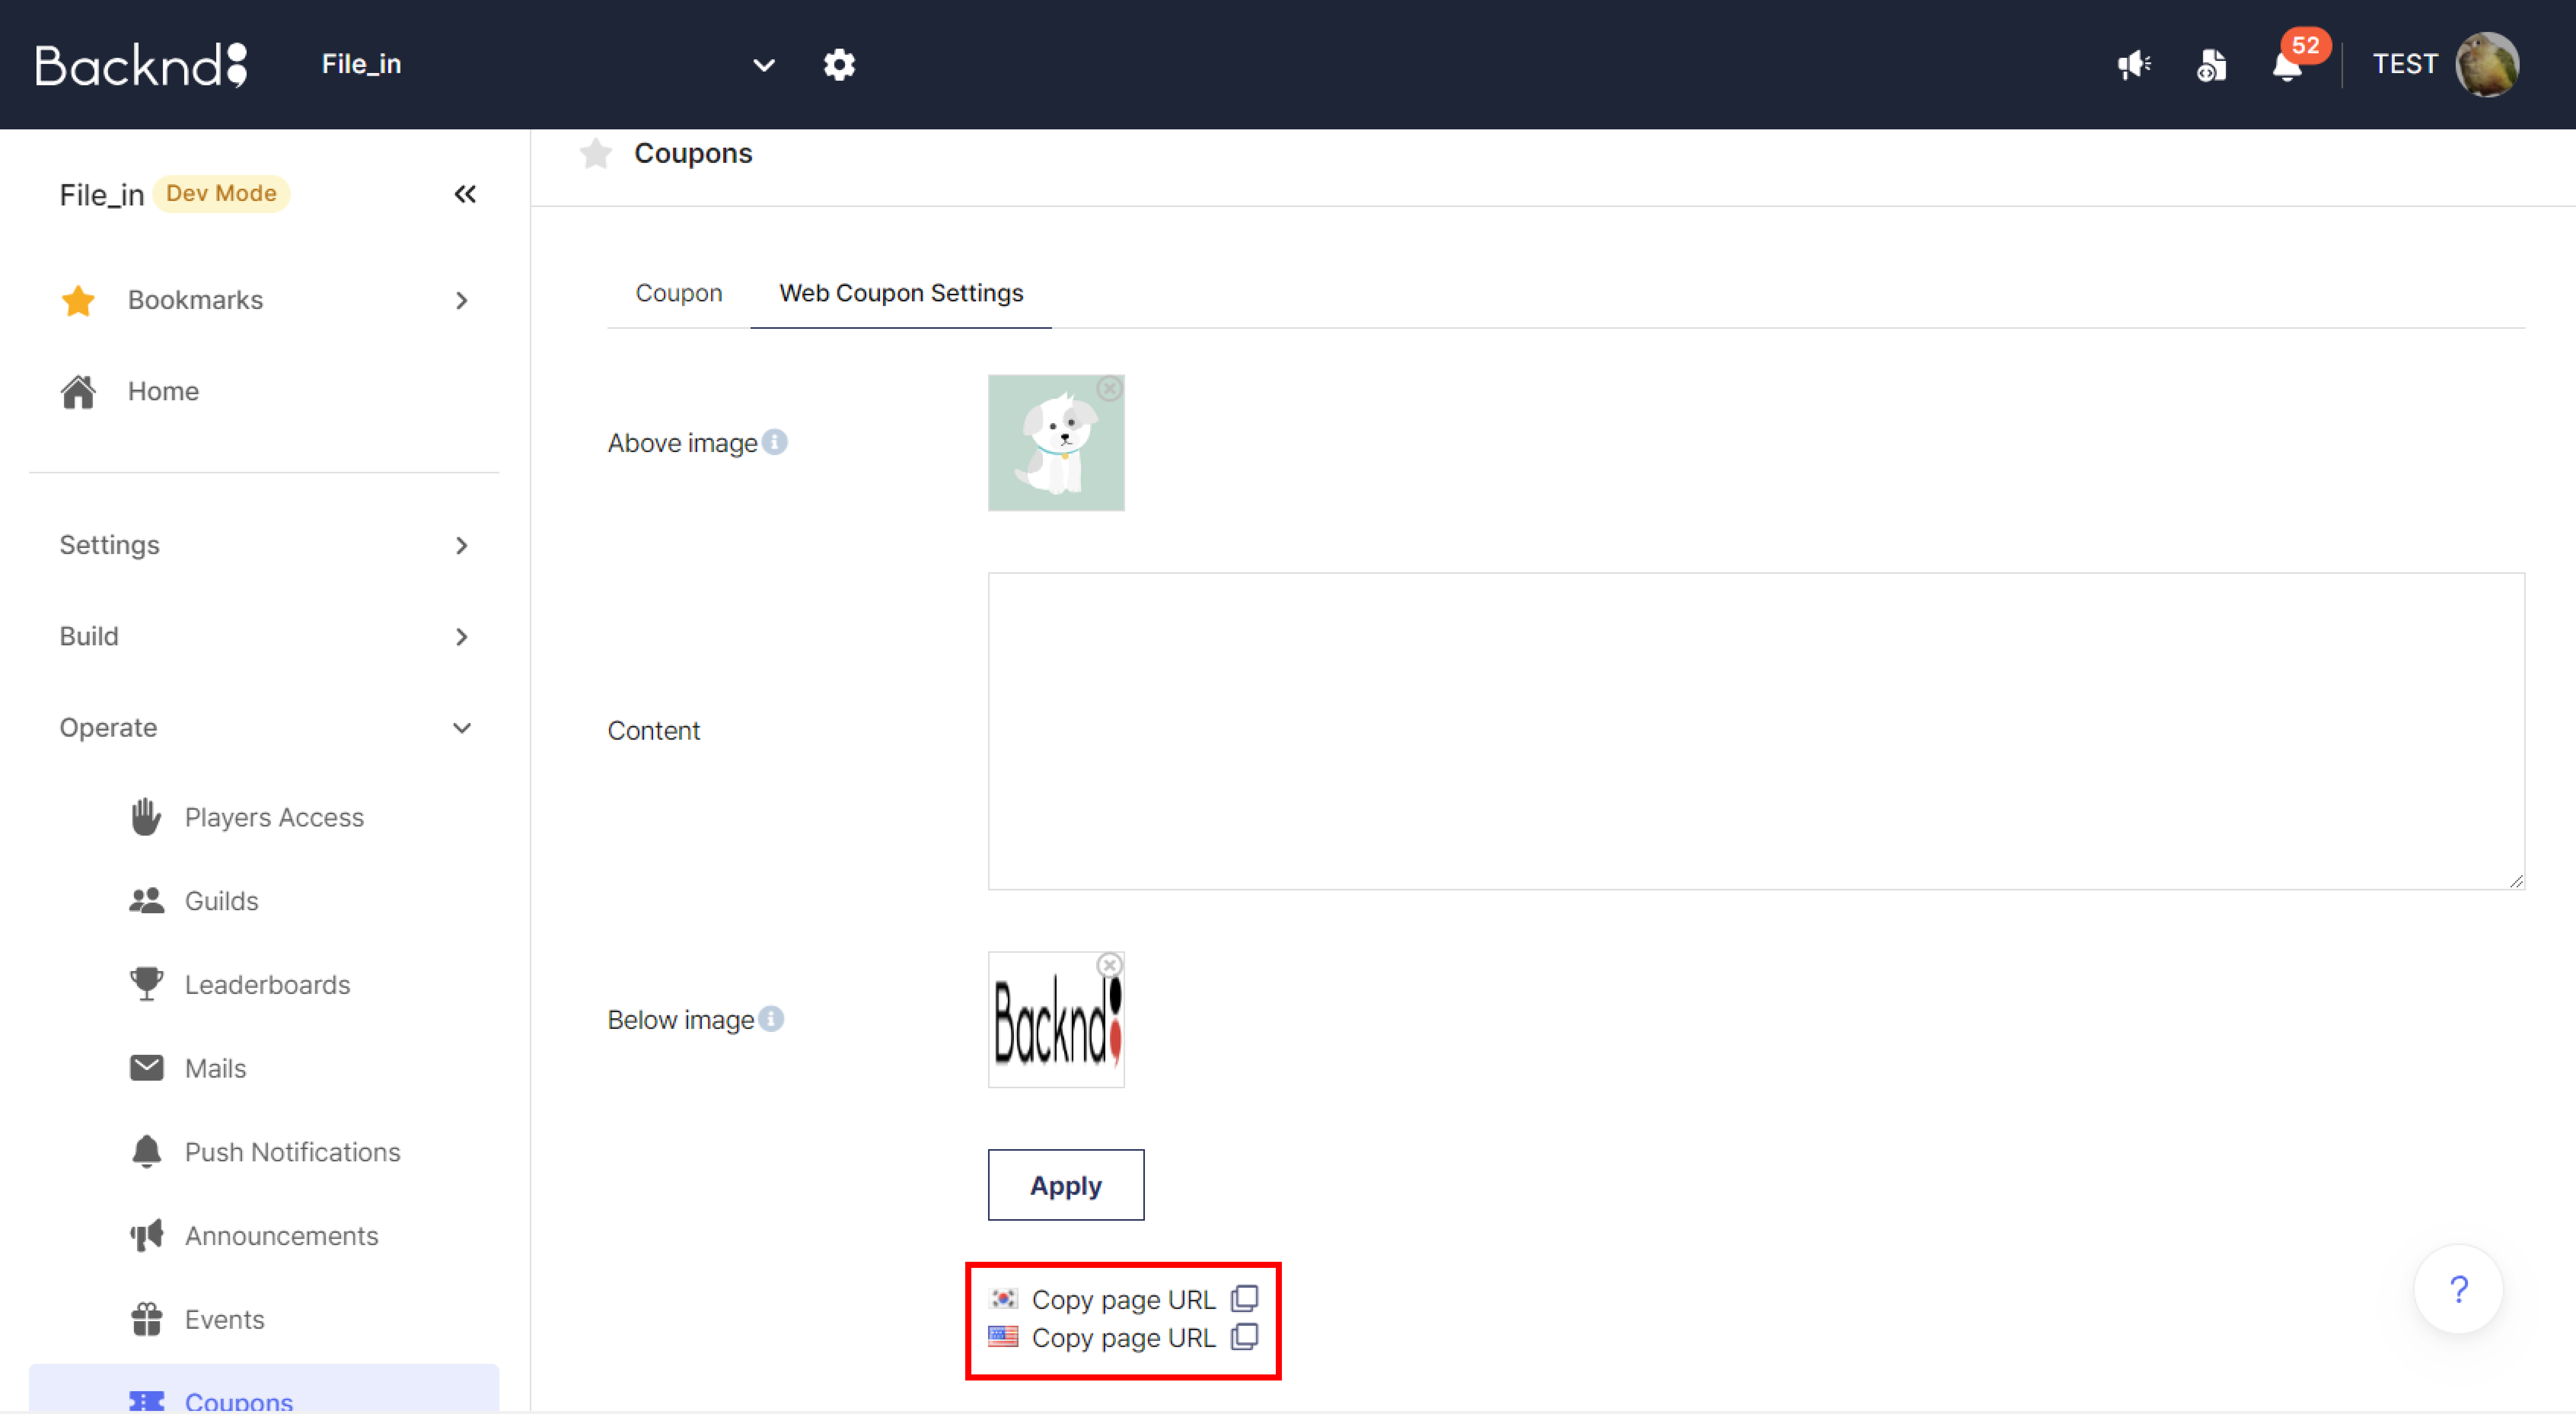Click the above image dog thumbnail
This screenshot has height=1414, width=2576.
(1056, 443)
